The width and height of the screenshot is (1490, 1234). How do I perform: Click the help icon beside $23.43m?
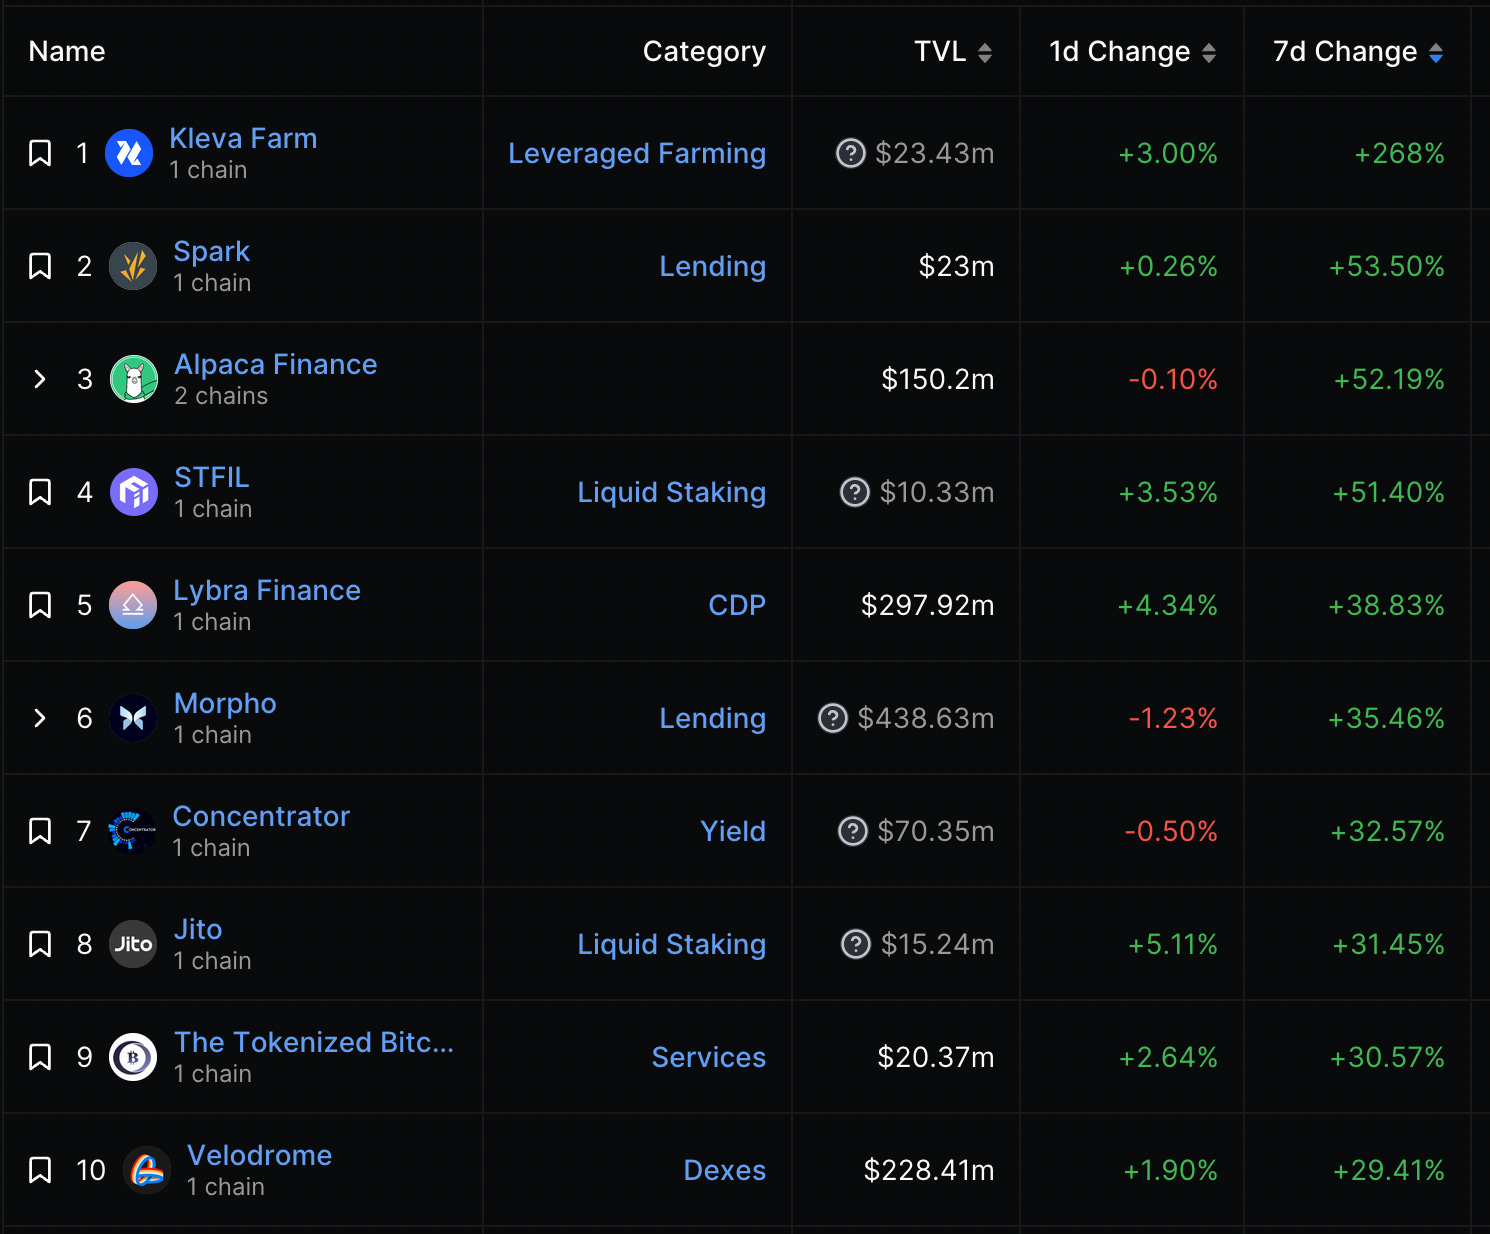pyautogui.click(x=851, y=153)
